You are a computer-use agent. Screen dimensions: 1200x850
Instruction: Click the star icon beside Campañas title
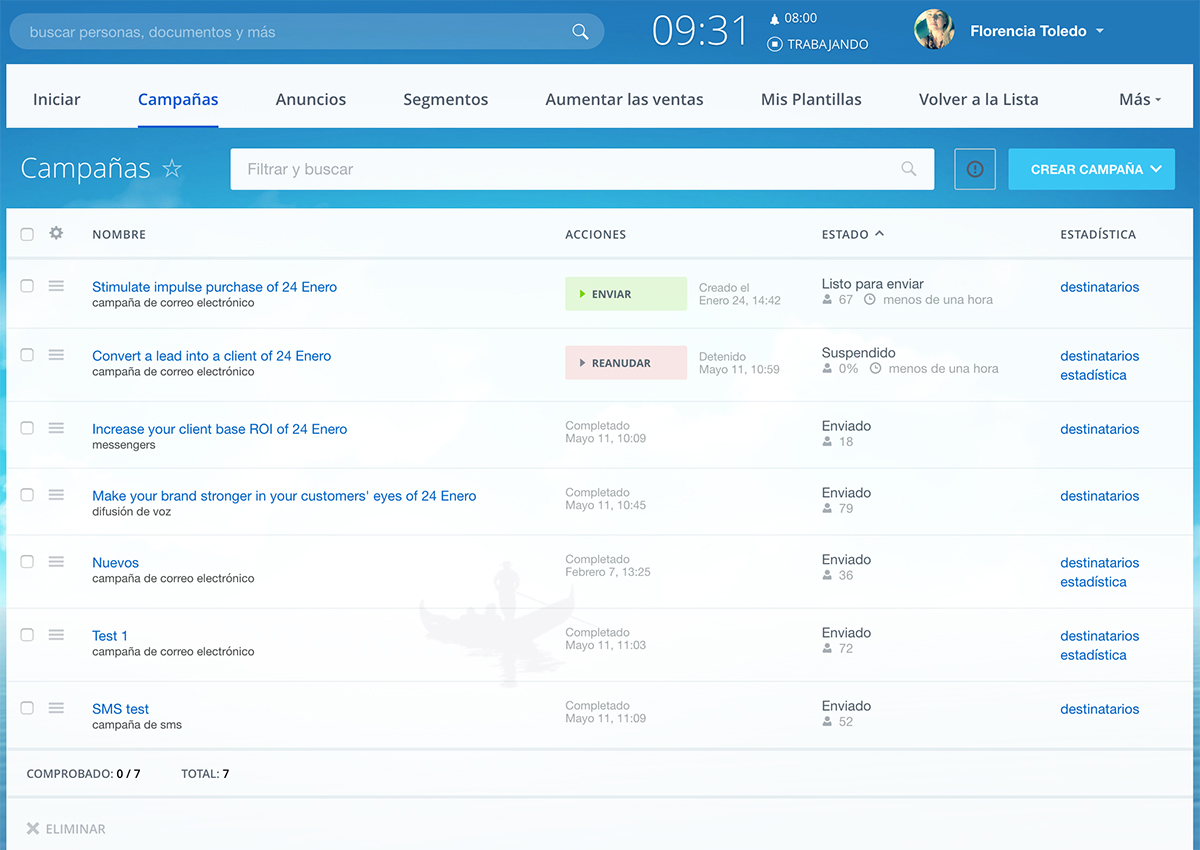tap(172, 168)
